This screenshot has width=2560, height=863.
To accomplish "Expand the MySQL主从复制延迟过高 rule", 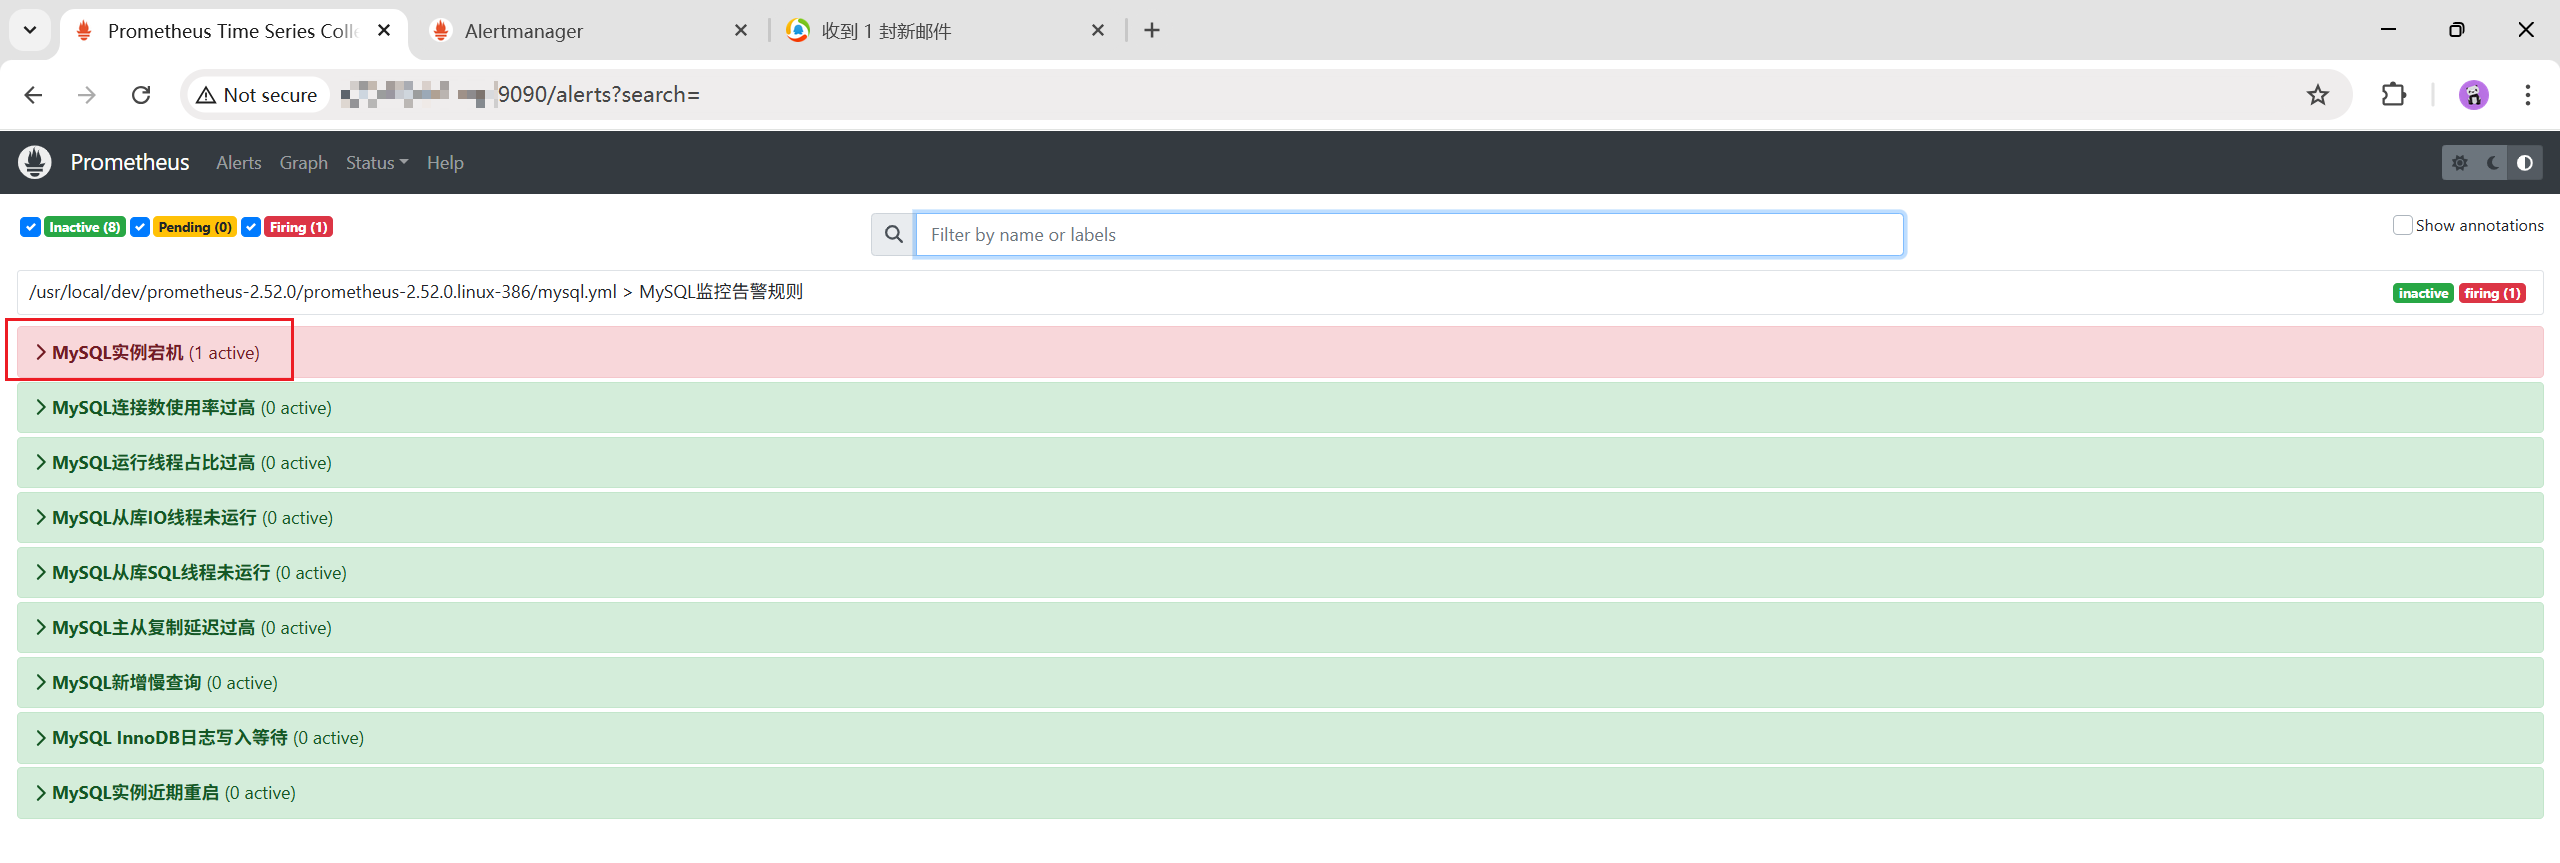I will click(x=1280, y=627).
